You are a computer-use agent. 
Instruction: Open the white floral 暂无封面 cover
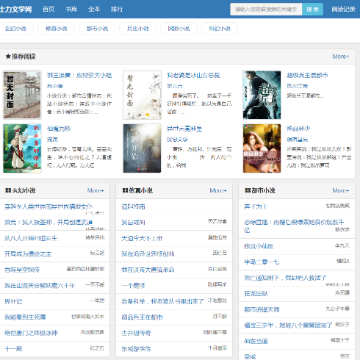coord(142,95)
